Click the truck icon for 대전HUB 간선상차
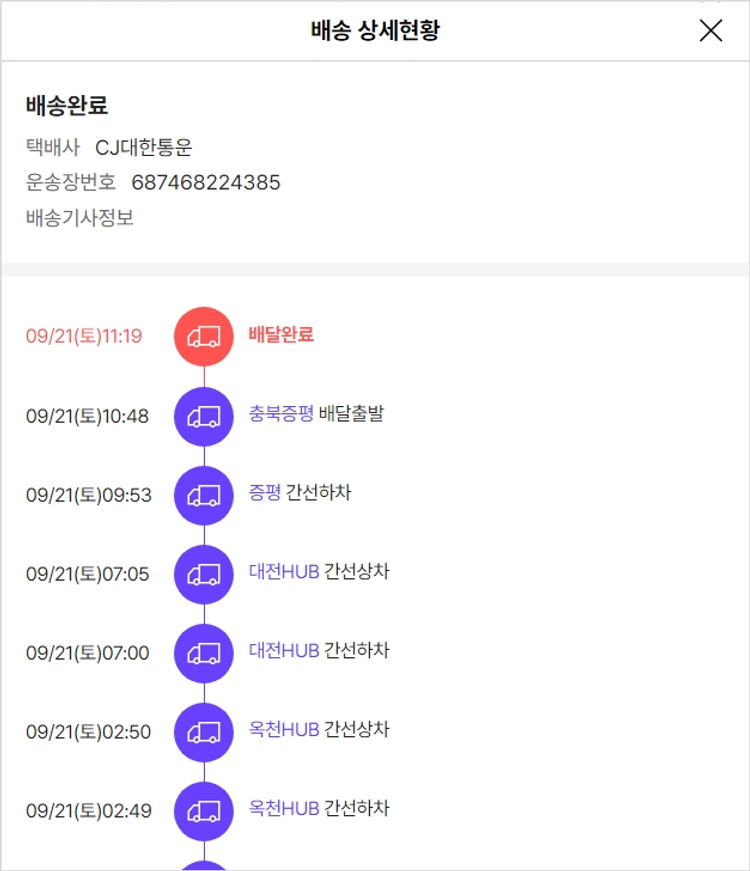This screenshot has width=750, height=871. (x=204, y=573)
